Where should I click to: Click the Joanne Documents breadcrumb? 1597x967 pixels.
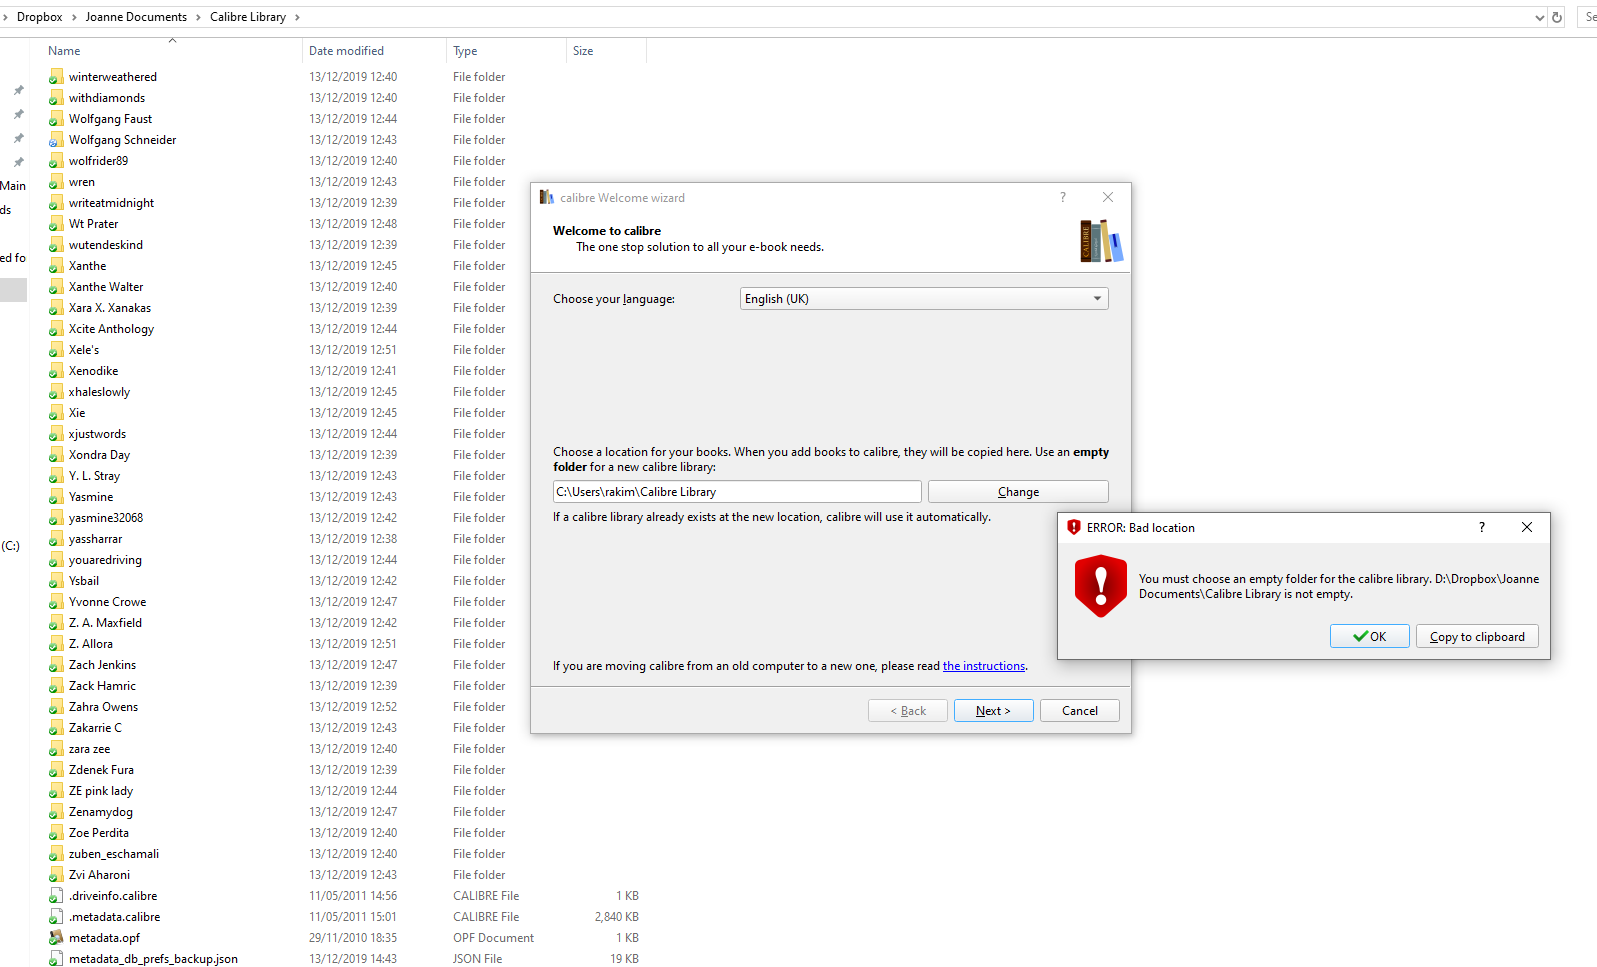(x=136, y=17)
